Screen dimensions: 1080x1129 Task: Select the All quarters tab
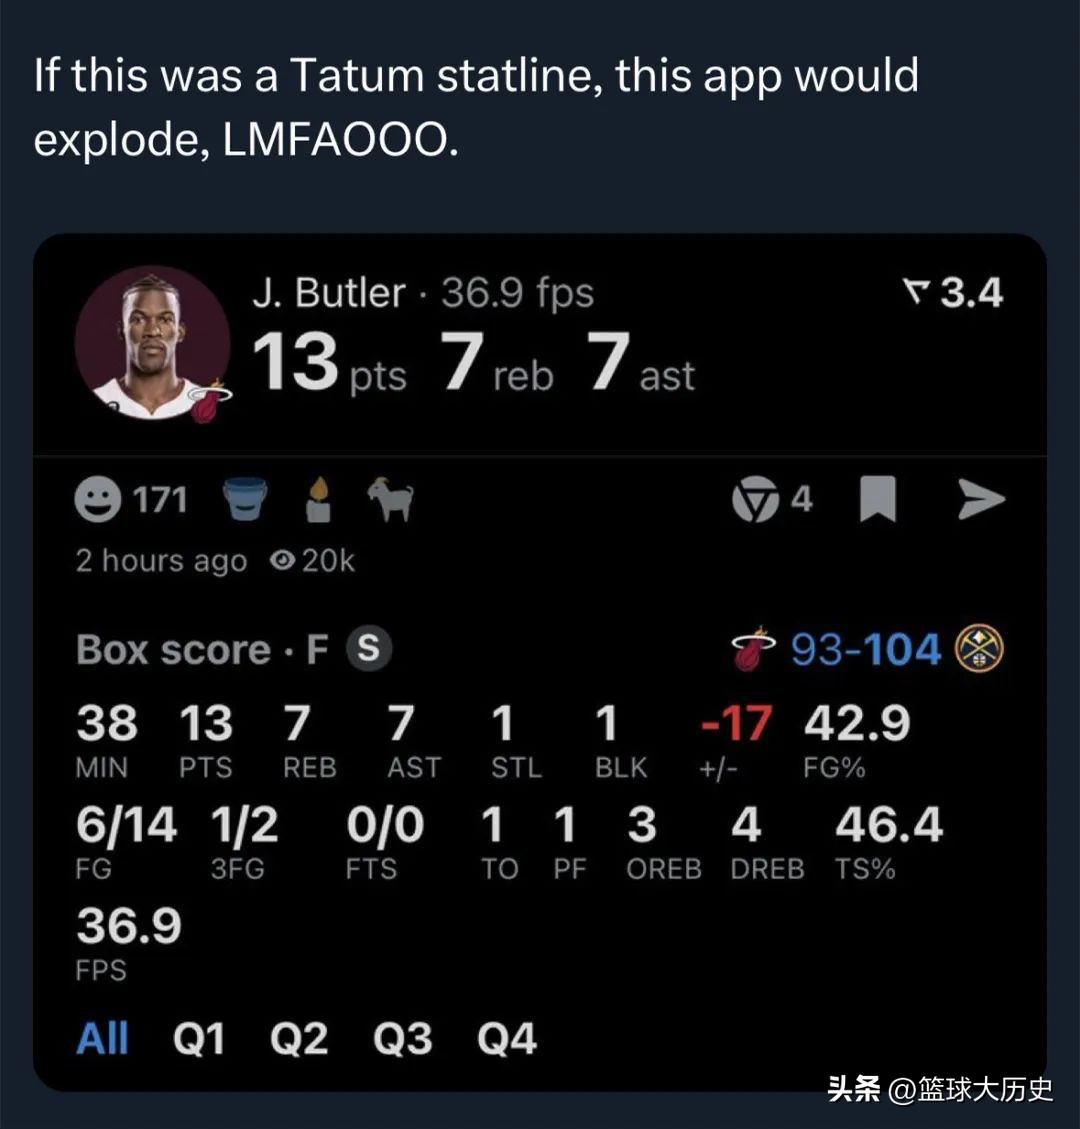(x=102, y=1039)
